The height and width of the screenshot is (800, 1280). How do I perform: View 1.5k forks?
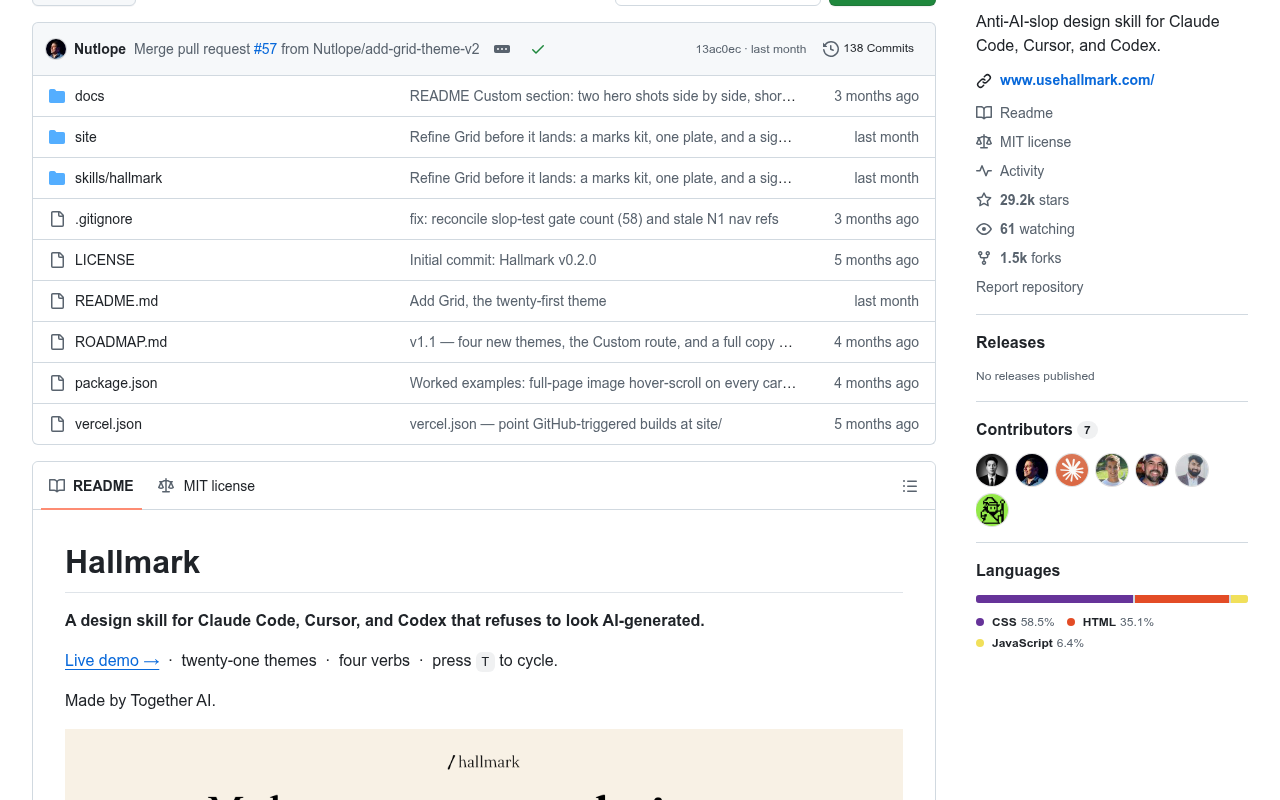pos(1030,258)
